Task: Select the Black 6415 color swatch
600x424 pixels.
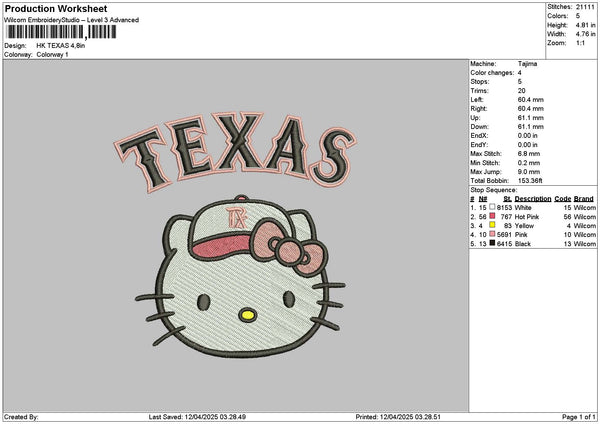Action: [492, 243]
